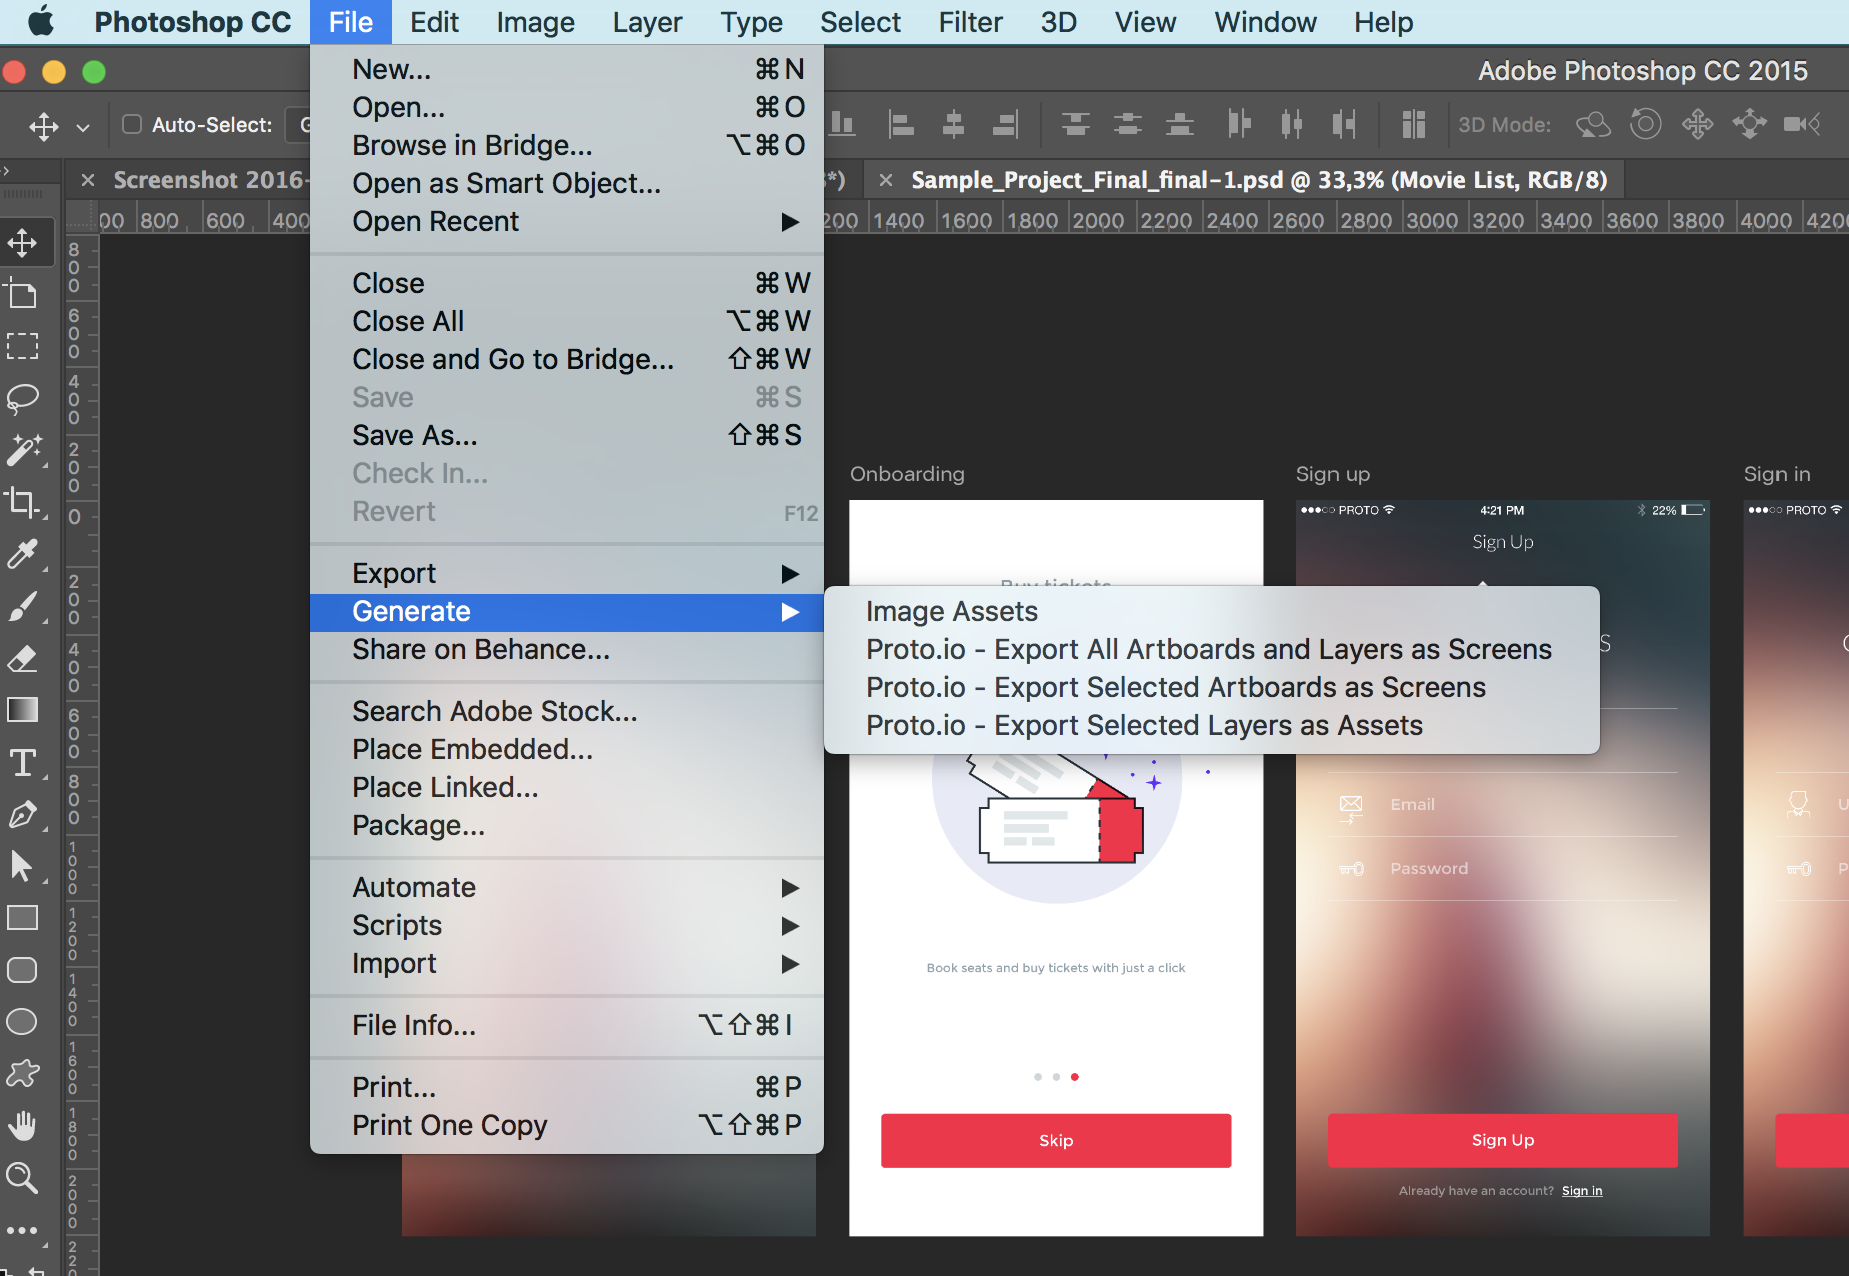
Task: Click the Distribute Top Edges icon
Action: tap(1076, 124)
